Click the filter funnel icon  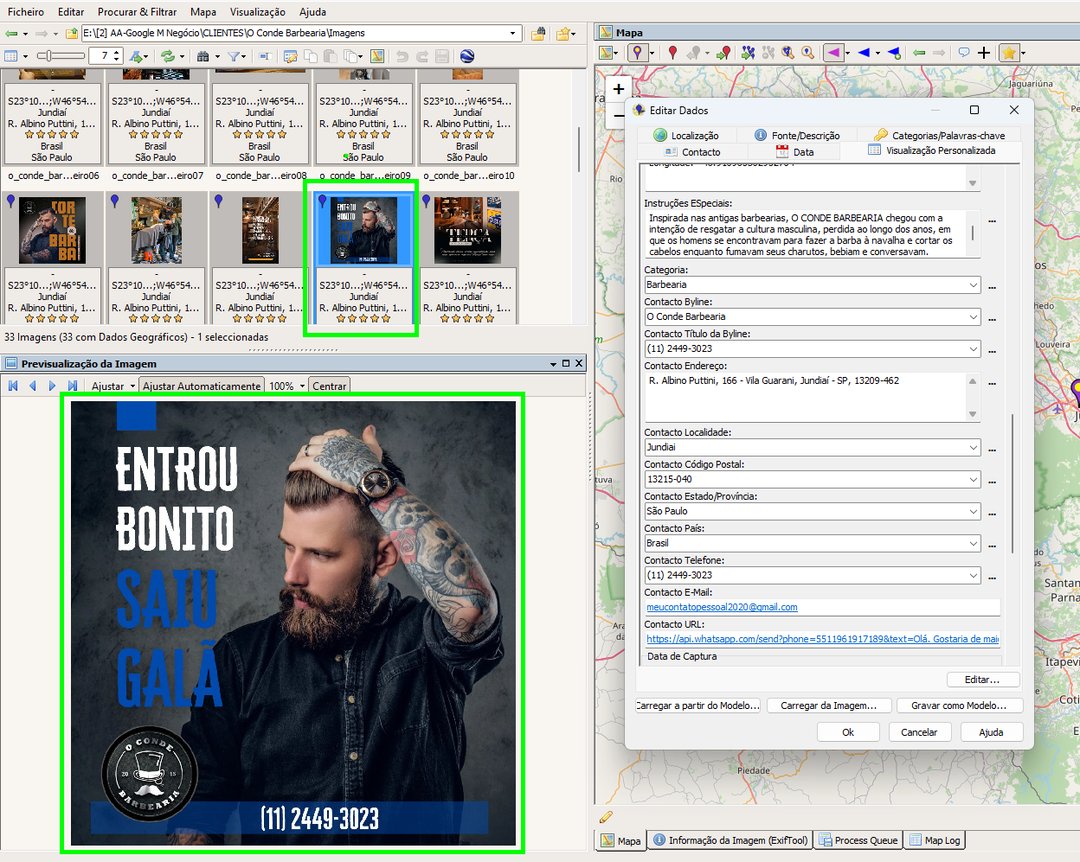click(233, 56)
